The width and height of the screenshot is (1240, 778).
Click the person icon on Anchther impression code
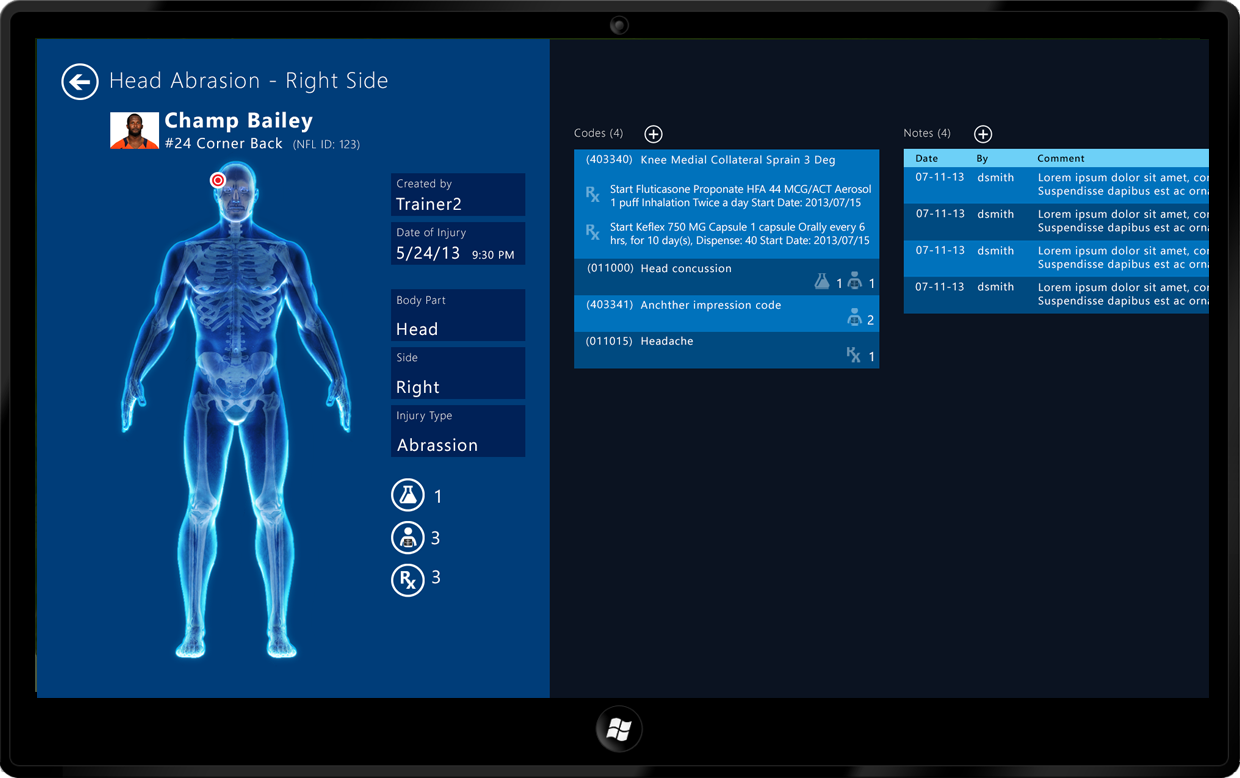857,317
